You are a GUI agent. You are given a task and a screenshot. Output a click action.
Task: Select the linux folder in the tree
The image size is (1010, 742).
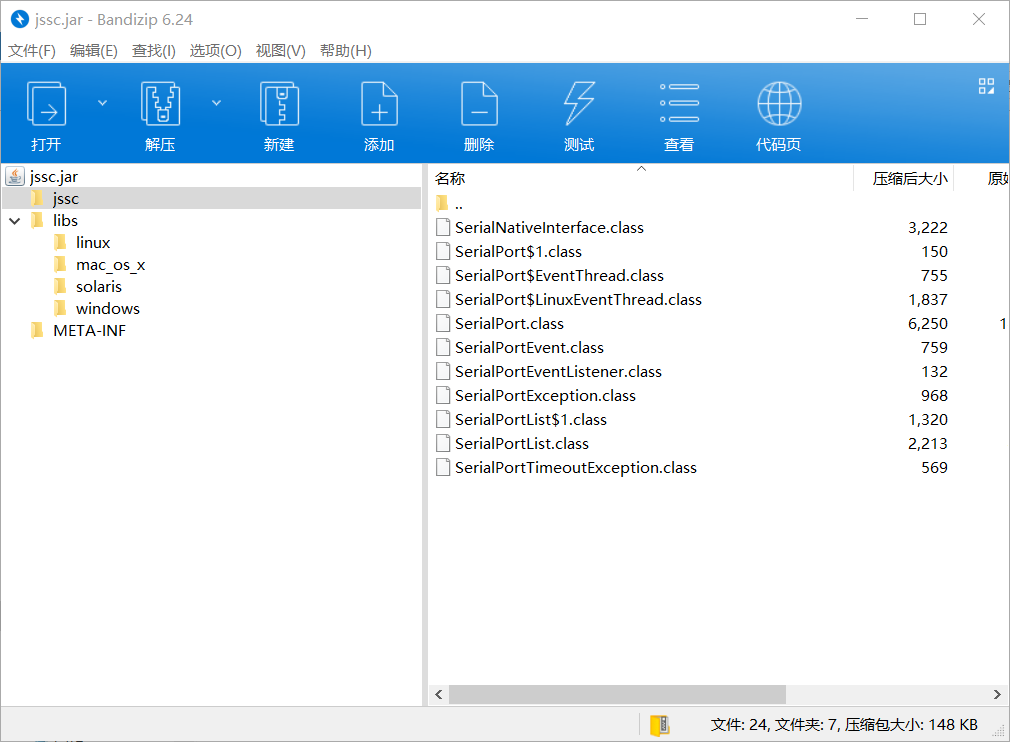click(x=93, y=243)
